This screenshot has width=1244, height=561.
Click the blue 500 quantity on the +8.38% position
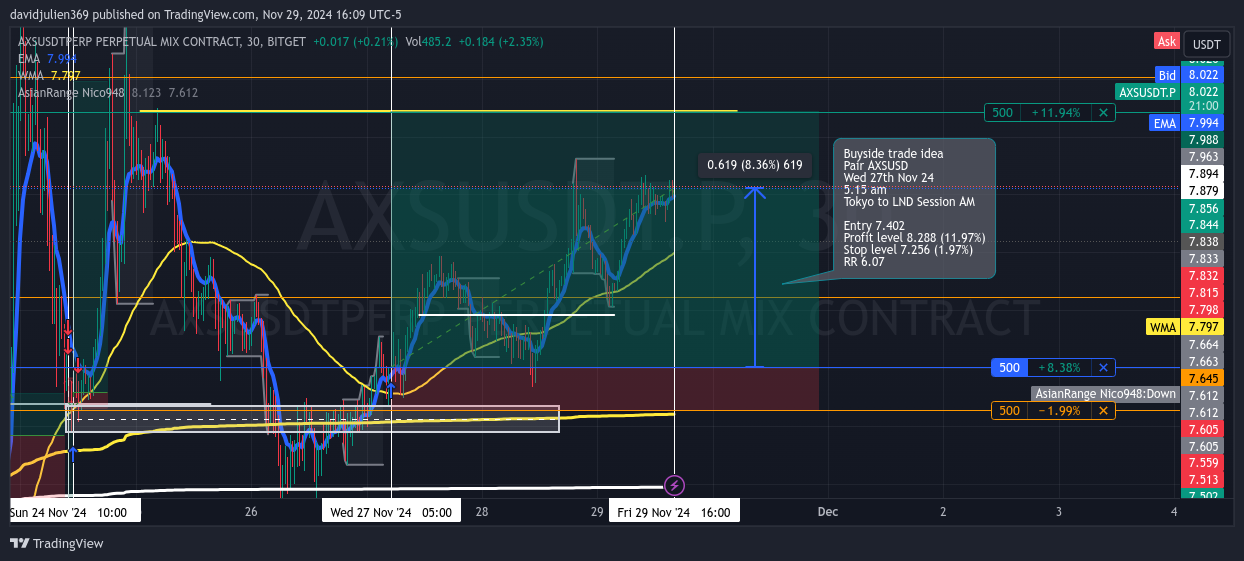(1009, 368)
